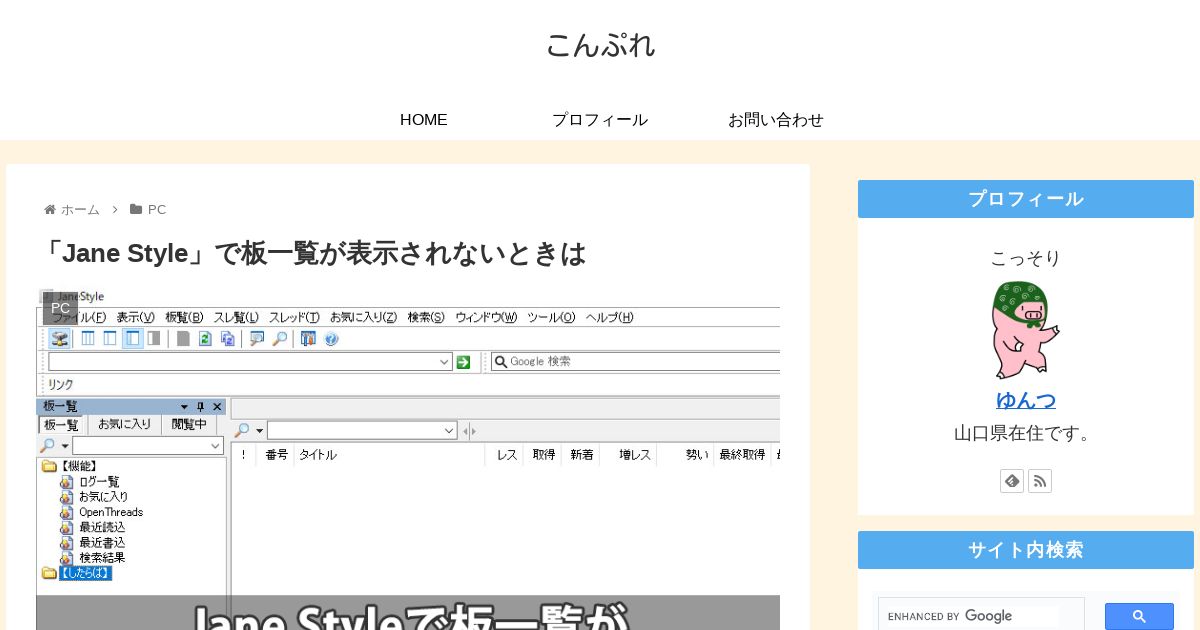Click お気に入り(Z) menu in Jane Style image

point(363,317)
